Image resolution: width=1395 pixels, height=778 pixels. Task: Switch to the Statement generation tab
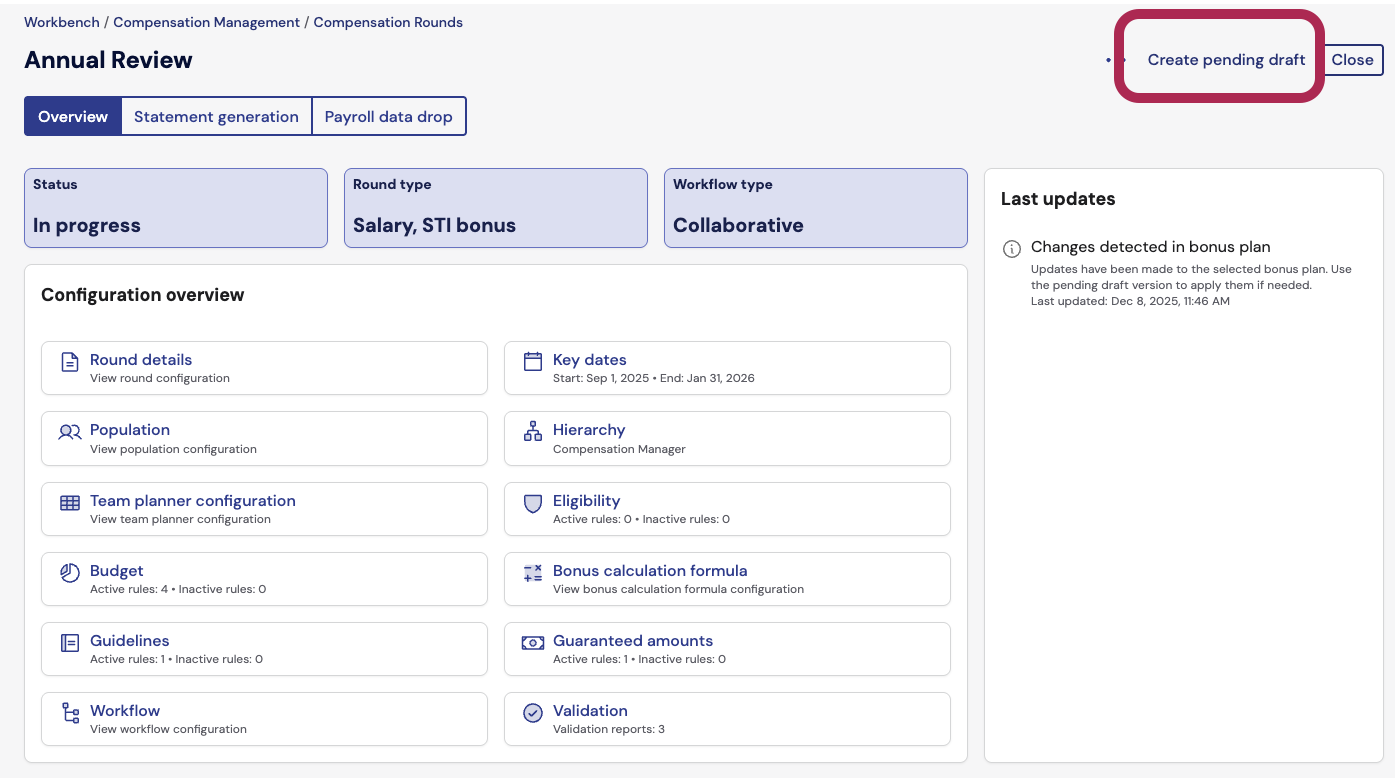pyautogui.click(x=216, y=117)
